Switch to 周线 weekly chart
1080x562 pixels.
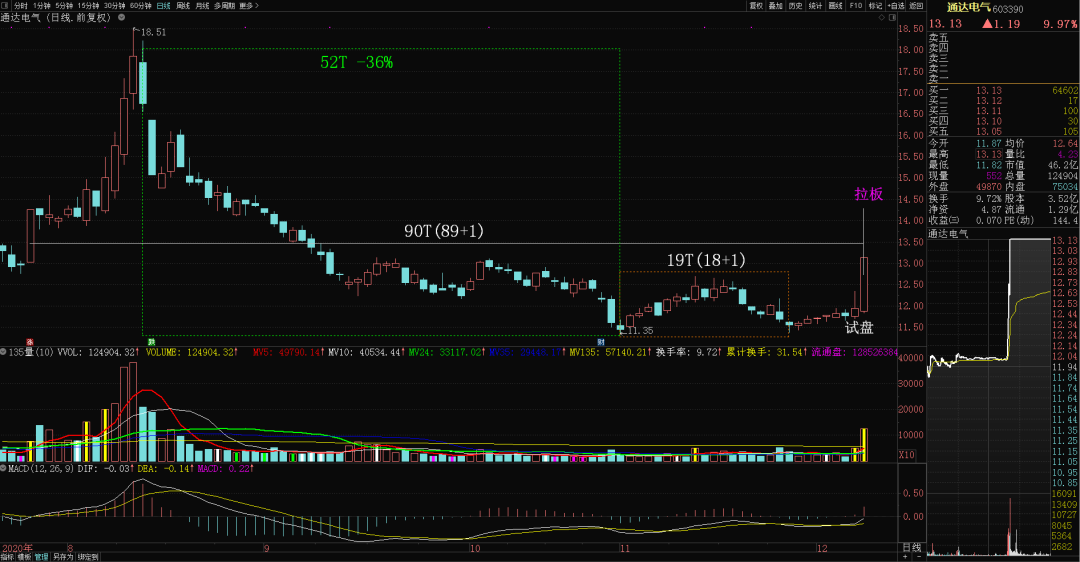tap(183, 6)
